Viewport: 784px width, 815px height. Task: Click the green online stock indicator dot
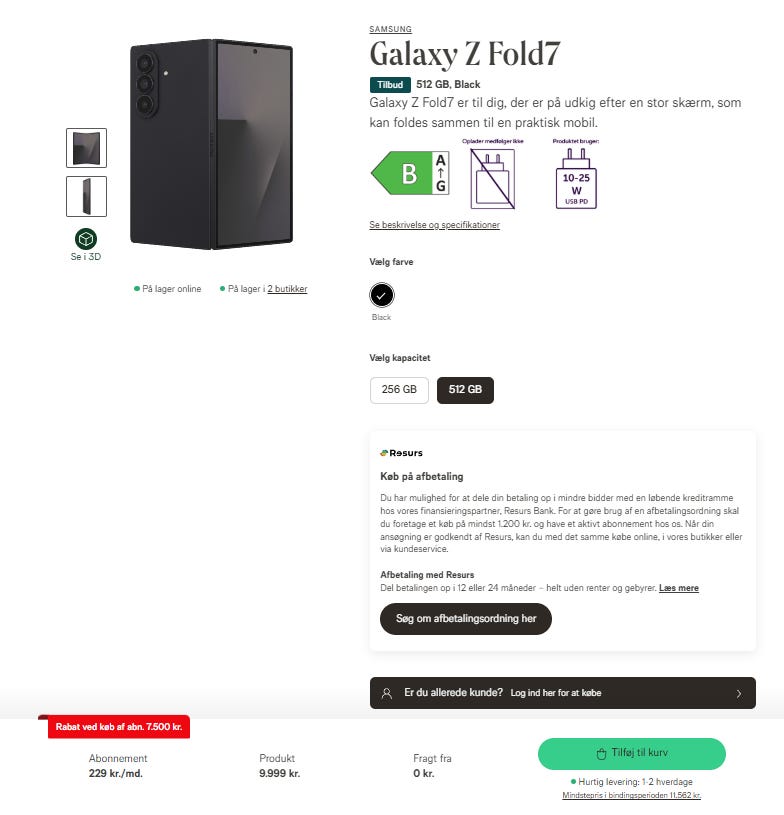click(136, 289)
